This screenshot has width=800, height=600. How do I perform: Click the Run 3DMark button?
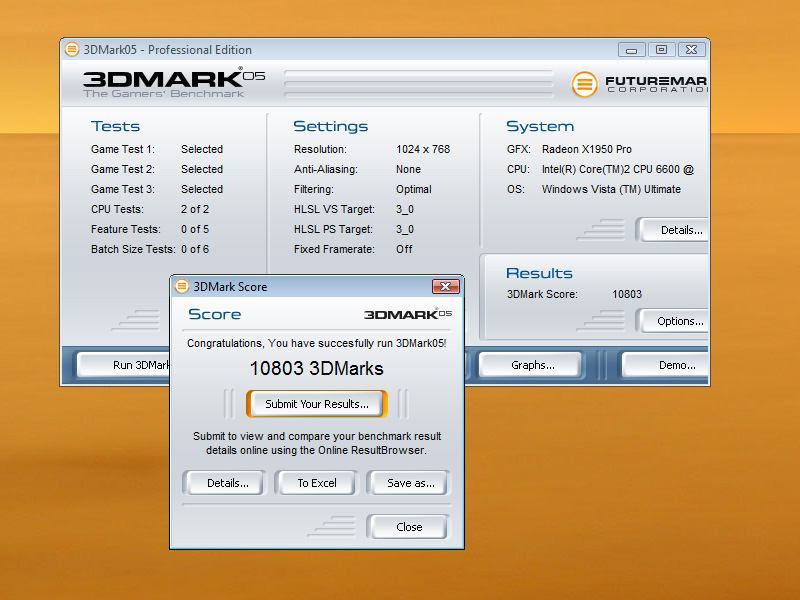click(124, 365)
